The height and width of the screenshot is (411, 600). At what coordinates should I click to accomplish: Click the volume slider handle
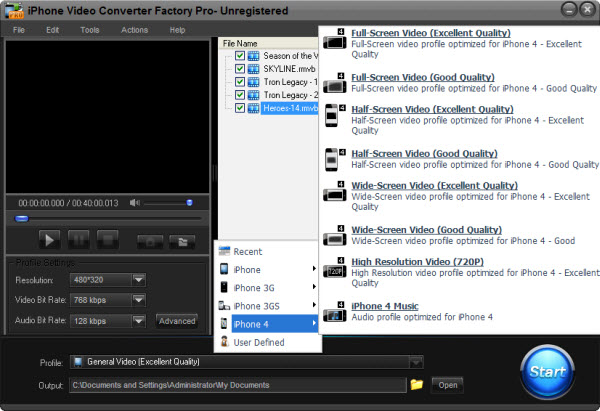coord(189,202)
